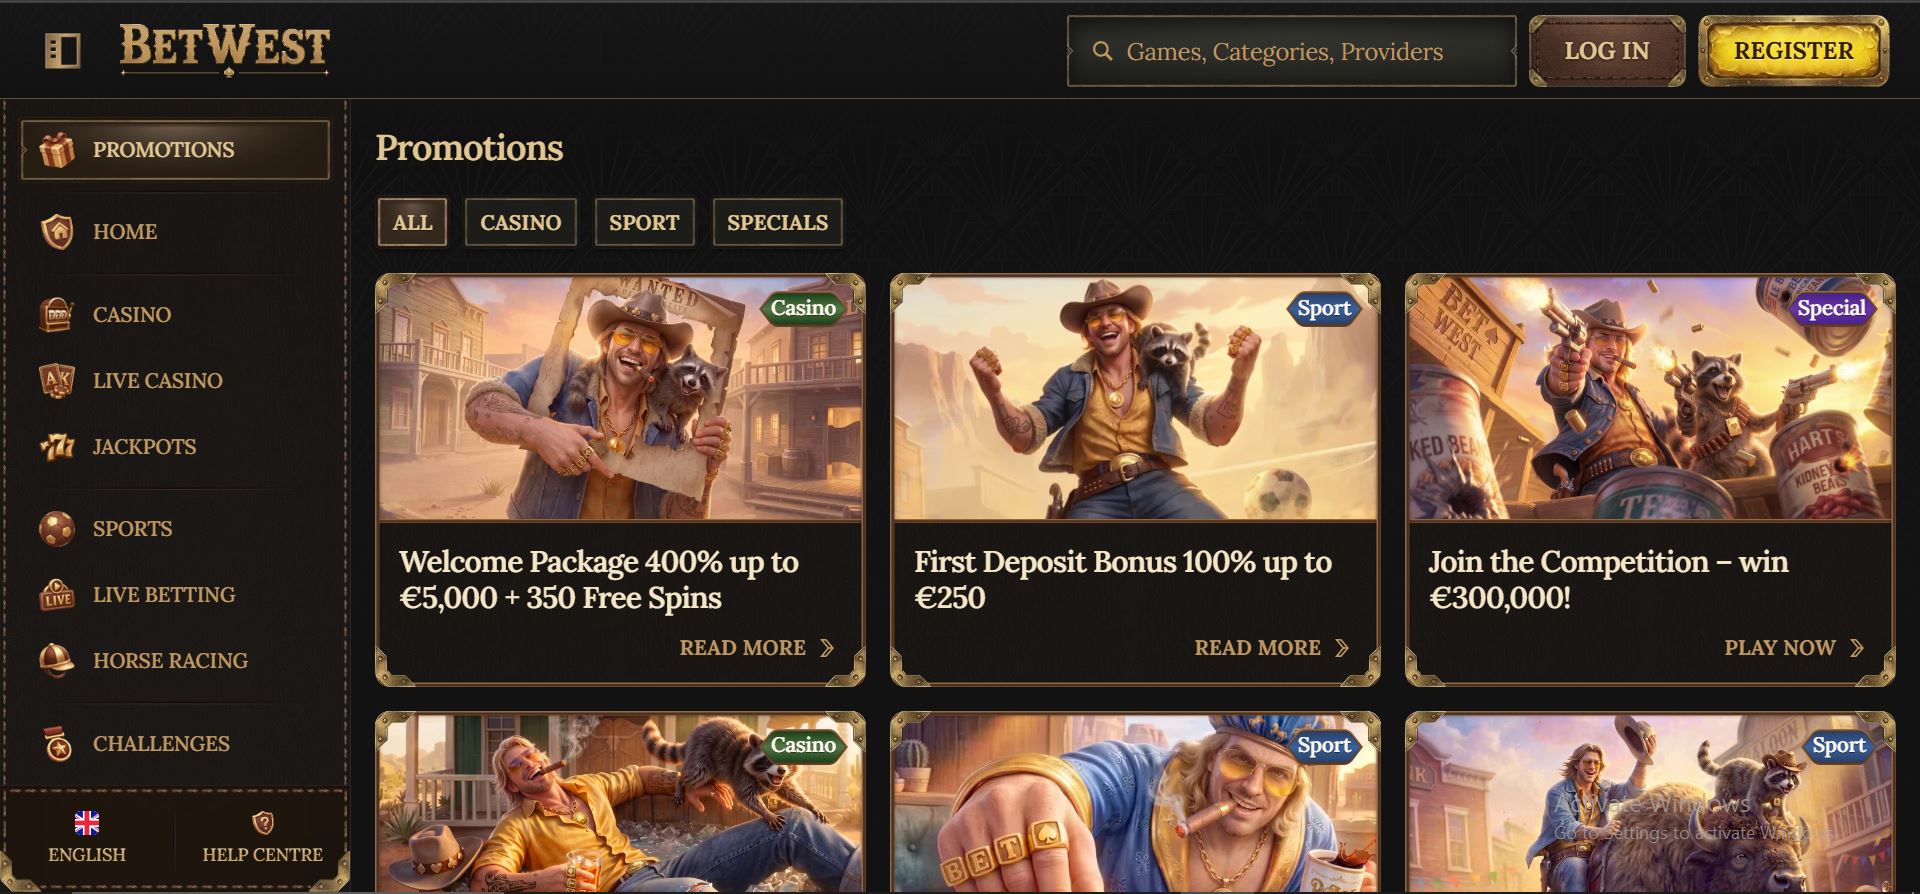Viewport: 1920px width, 894px height.
Task: Select the Sports ball icon
Action: coord(57,528)
